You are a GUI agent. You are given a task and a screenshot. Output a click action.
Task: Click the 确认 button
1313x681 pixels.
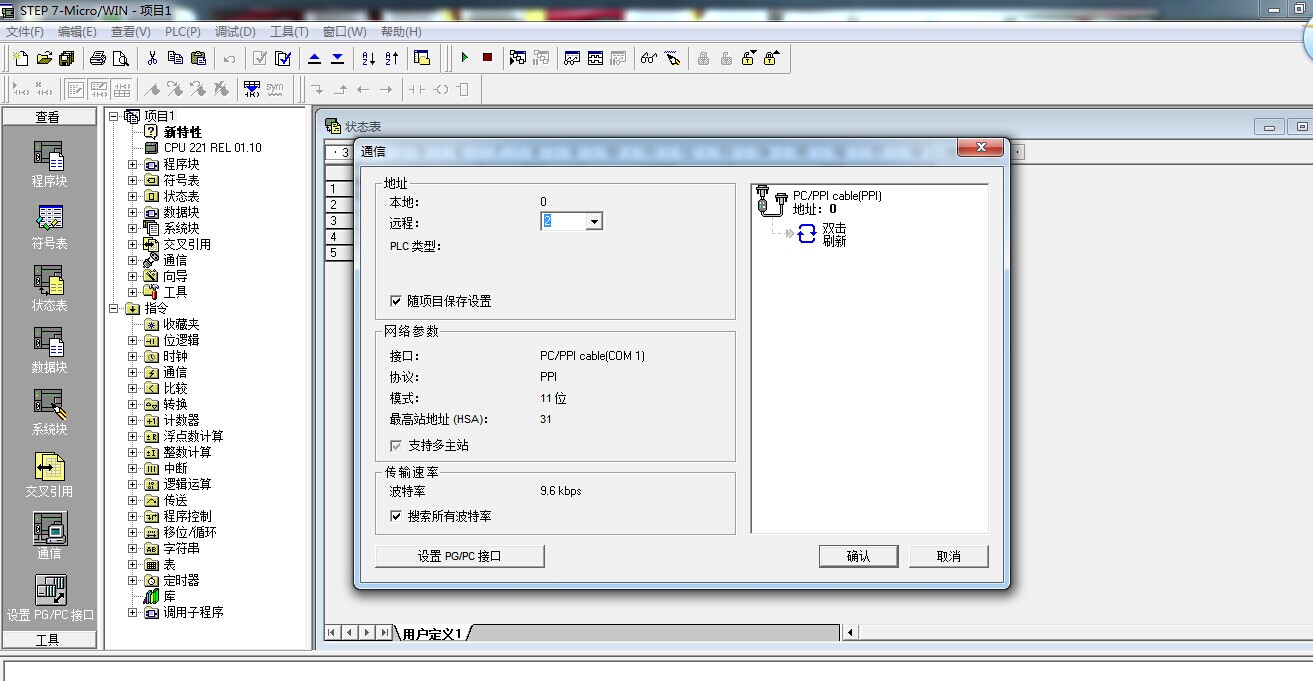click(857, 556)
